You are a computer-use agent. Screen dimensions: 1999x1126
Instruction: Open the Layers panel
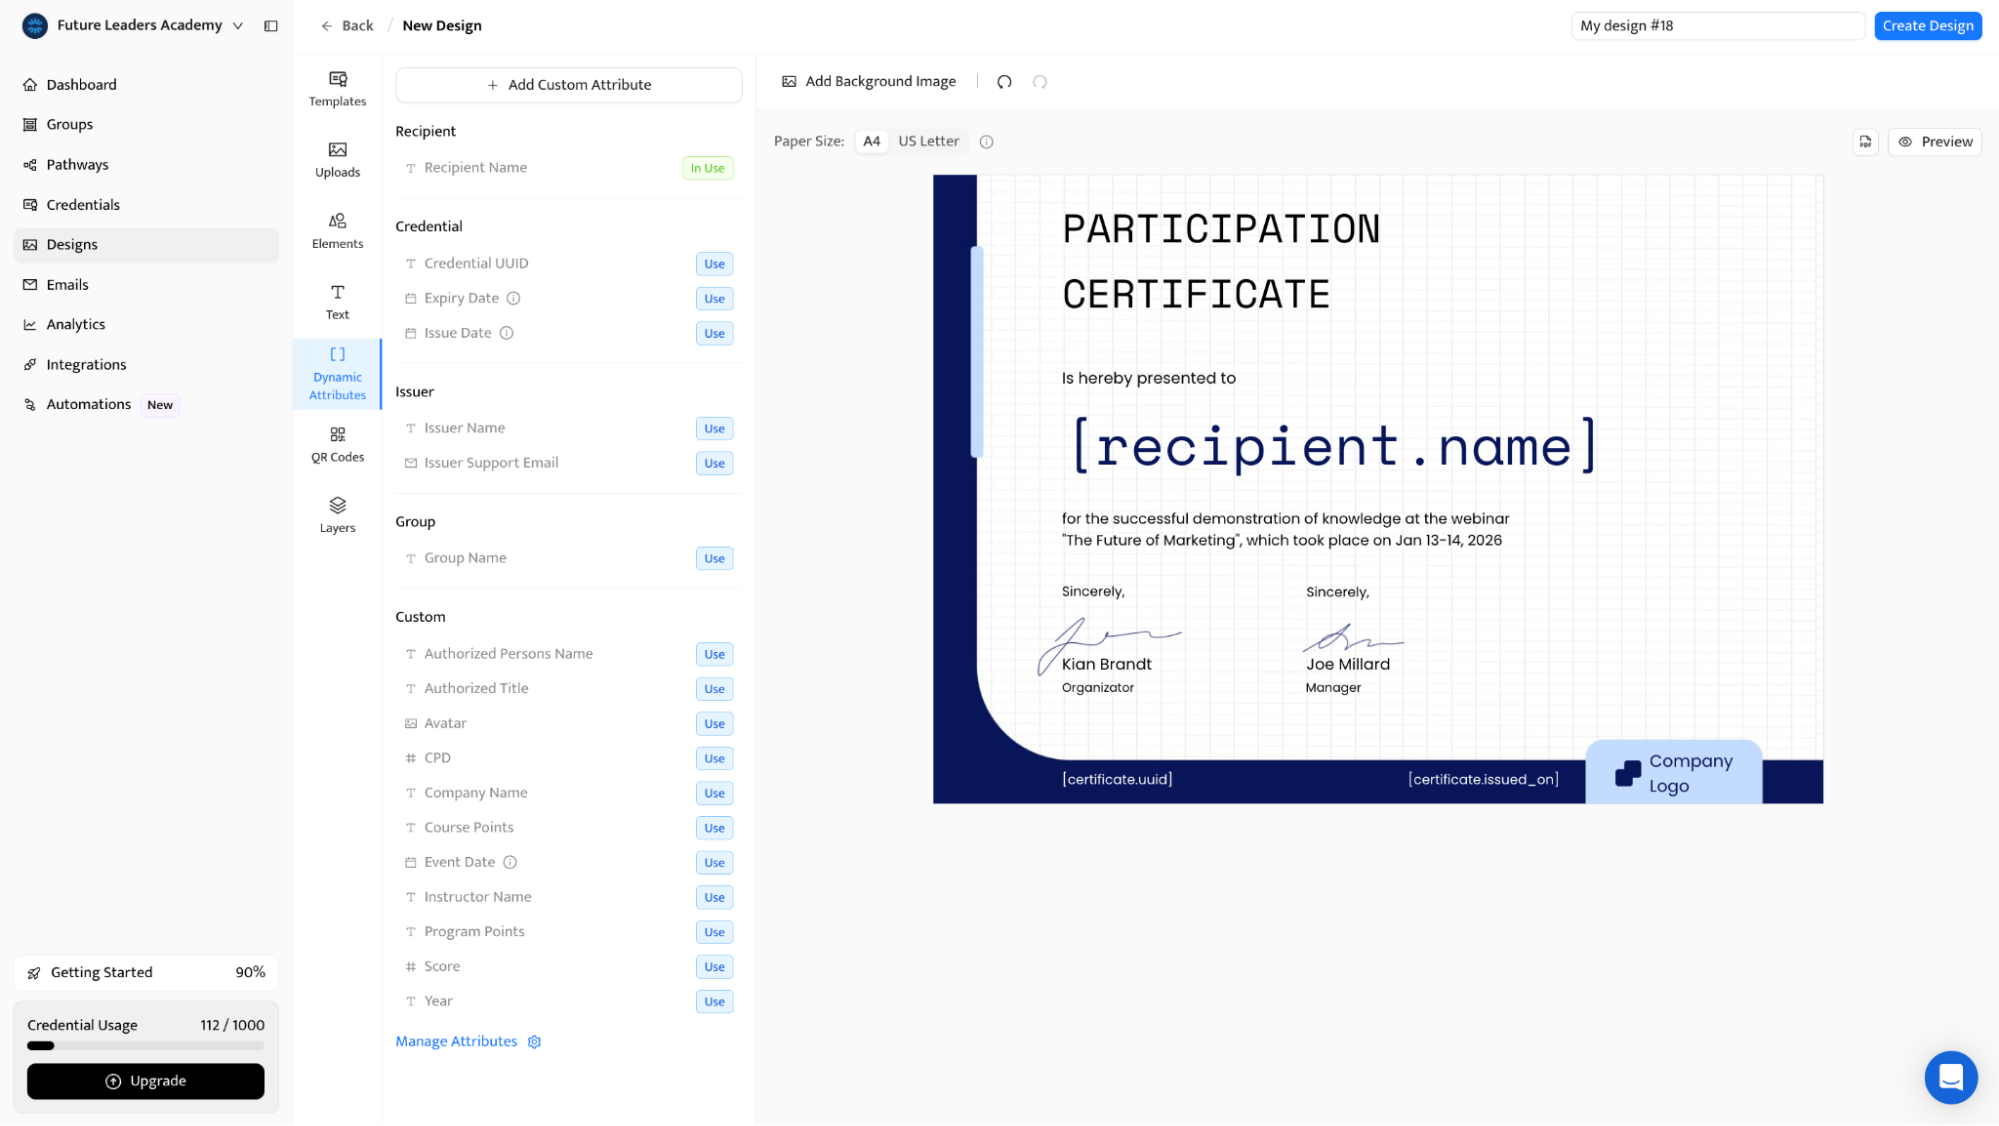click(x=337, y=515)
